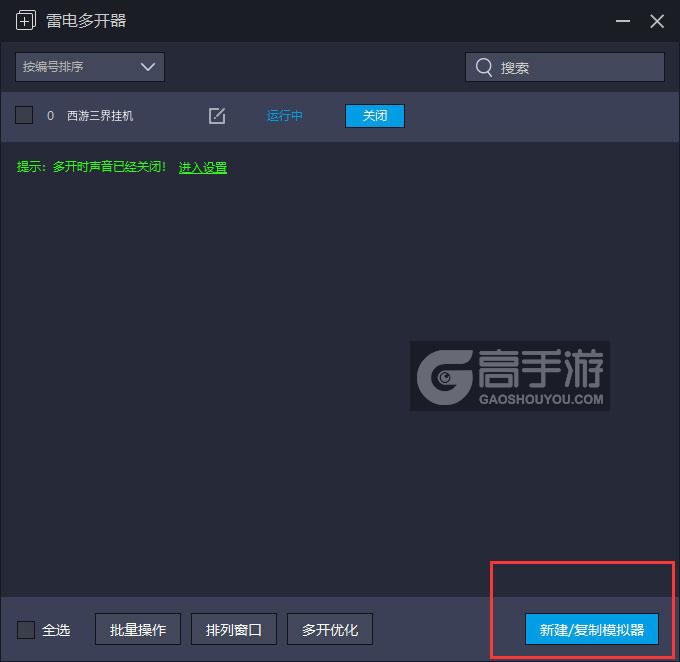Click the 排列窗口 button
This screenshot has height=662, width=680.
tap(234, 629)
